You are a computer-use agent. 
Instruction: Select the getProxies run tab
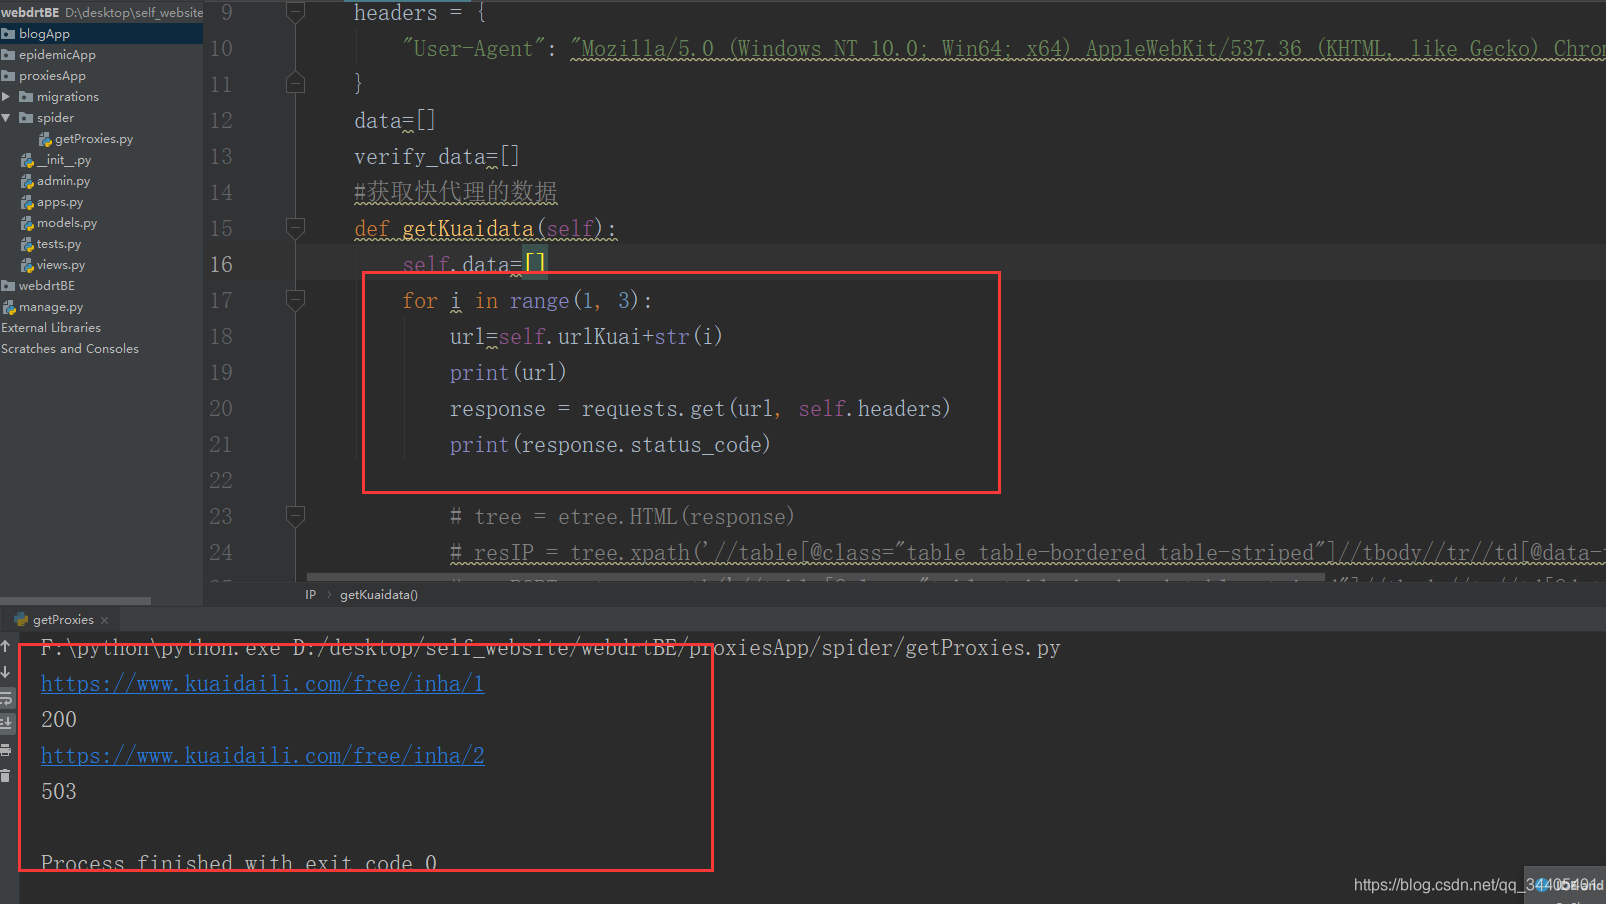click(62, 620)
